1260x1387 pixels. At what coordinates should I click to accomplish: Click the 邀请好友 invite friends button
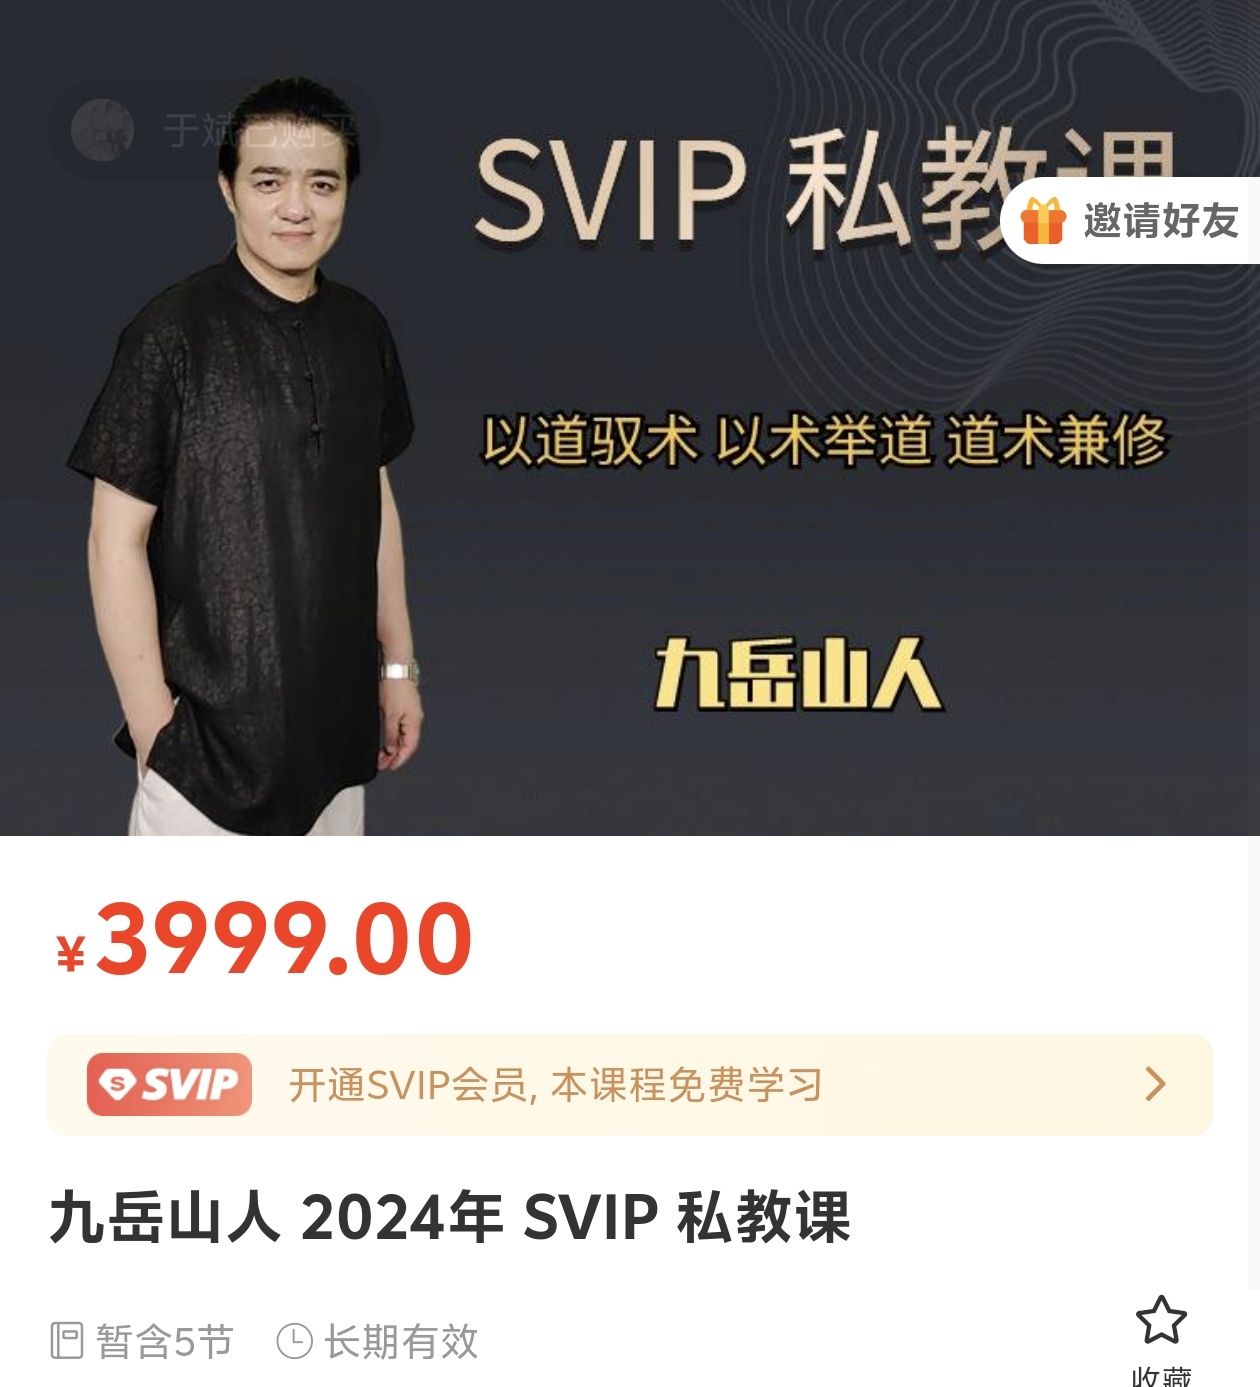(1131, 221)
